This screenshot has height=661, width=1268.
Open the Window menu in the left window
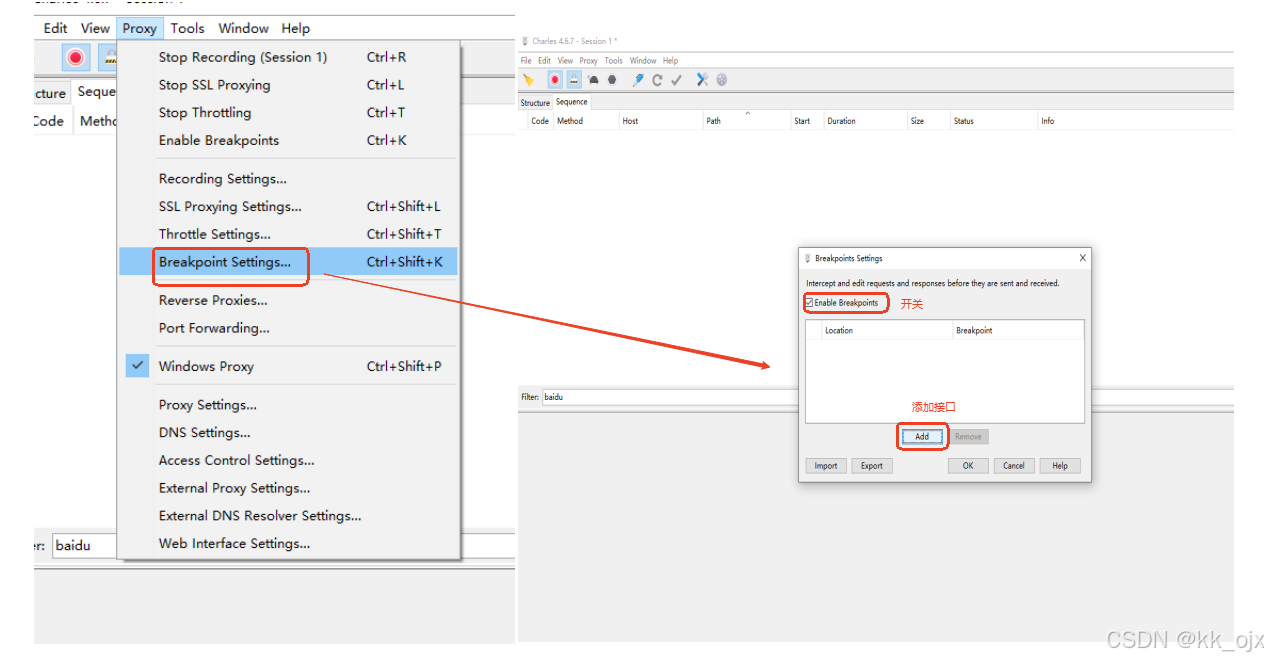[243, 28]
